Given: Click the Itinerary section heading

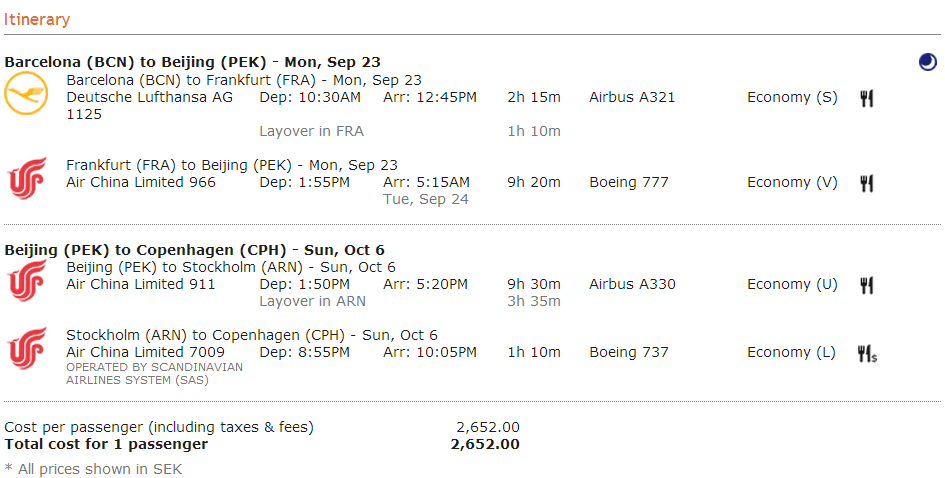Looking at the screenshot, I should coord(37,20).
